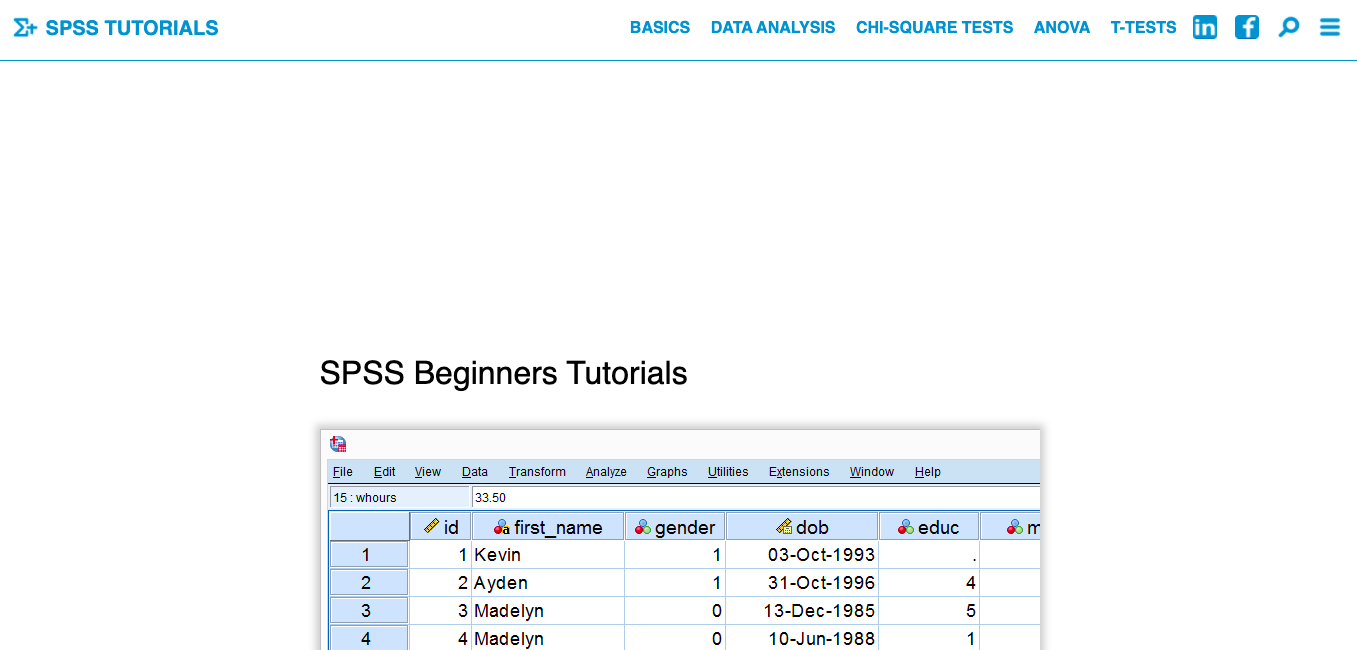Click the '15 : whours' cell reference box

coord(400,498)
